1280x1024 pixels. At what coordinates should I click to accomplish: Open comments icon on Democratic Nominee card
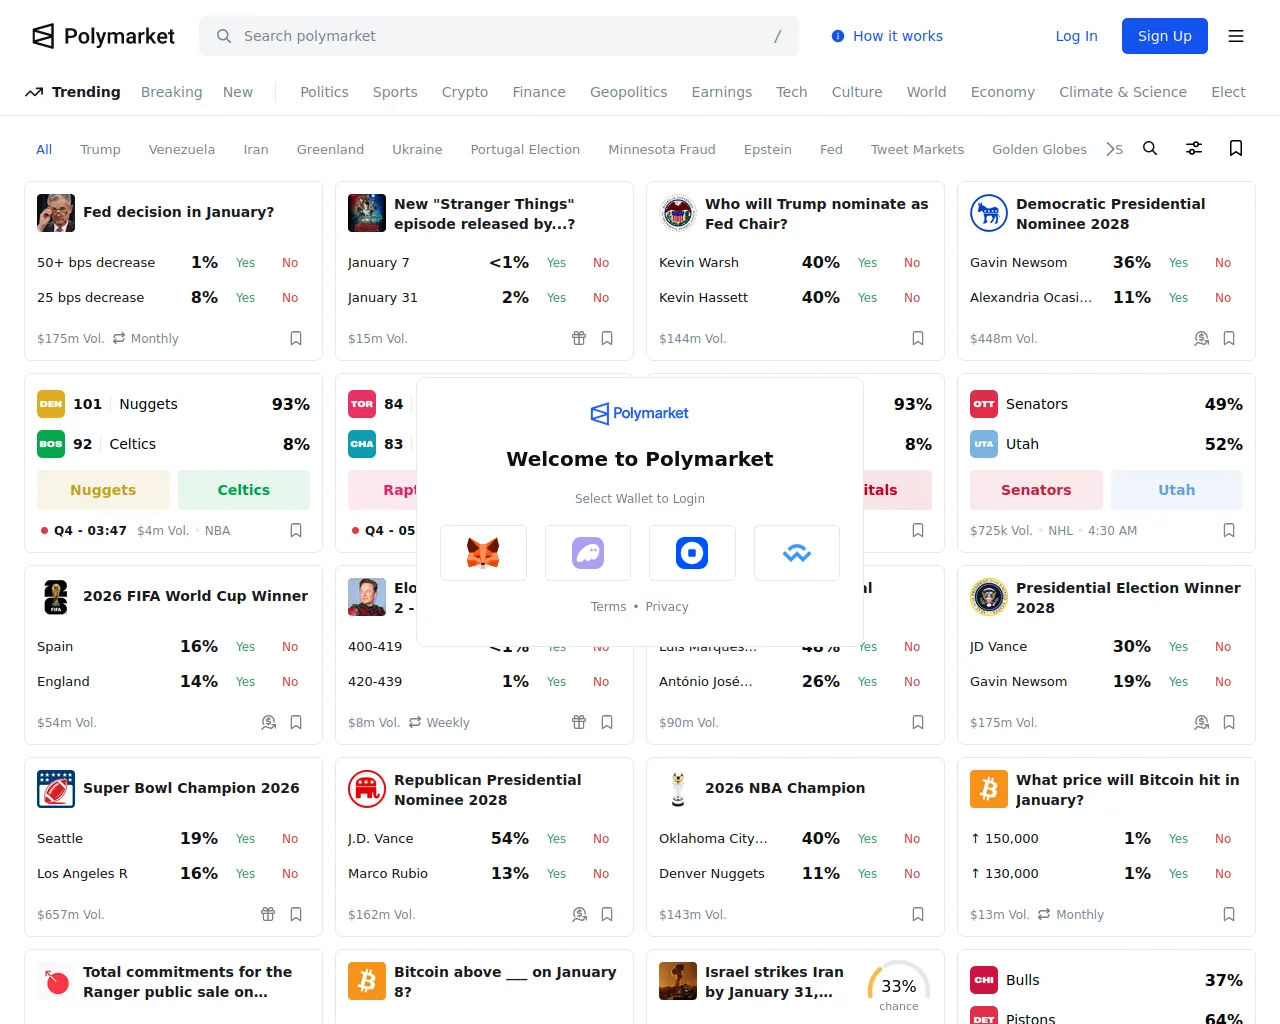coord(1202,338)
